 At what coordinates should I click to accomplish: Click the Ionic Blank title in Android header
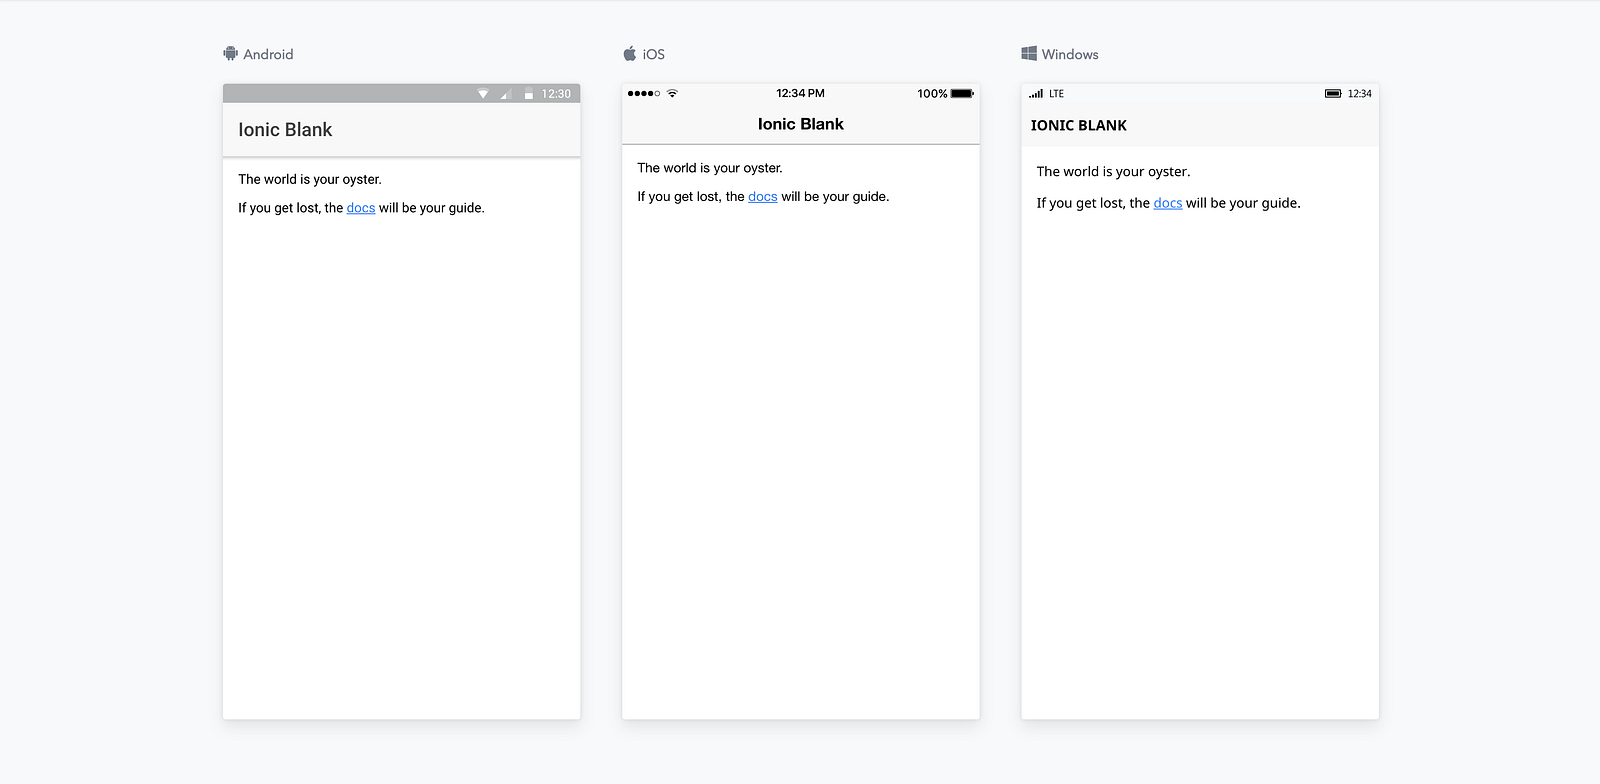(285, 130)
